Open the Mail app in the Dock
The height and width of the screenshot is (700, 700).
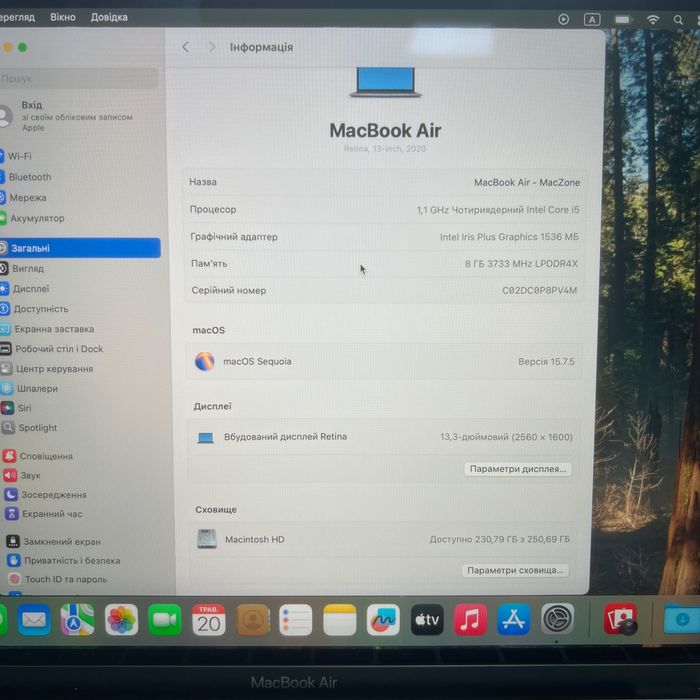pos(34,619)
